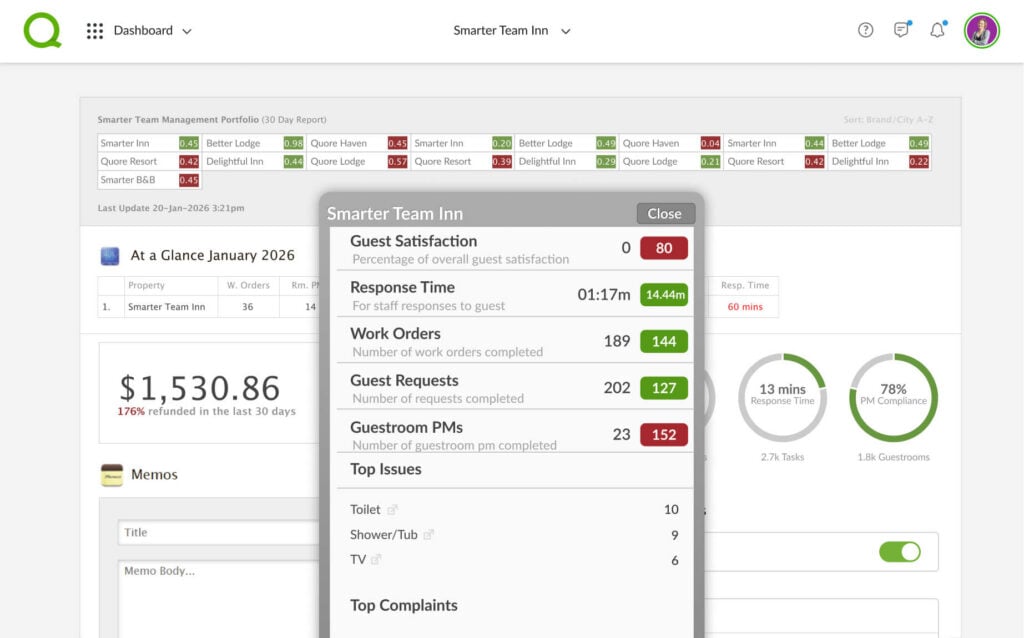Open the Response Time popup row
This screenshot has height=638, width=1024.
(515, 295)
